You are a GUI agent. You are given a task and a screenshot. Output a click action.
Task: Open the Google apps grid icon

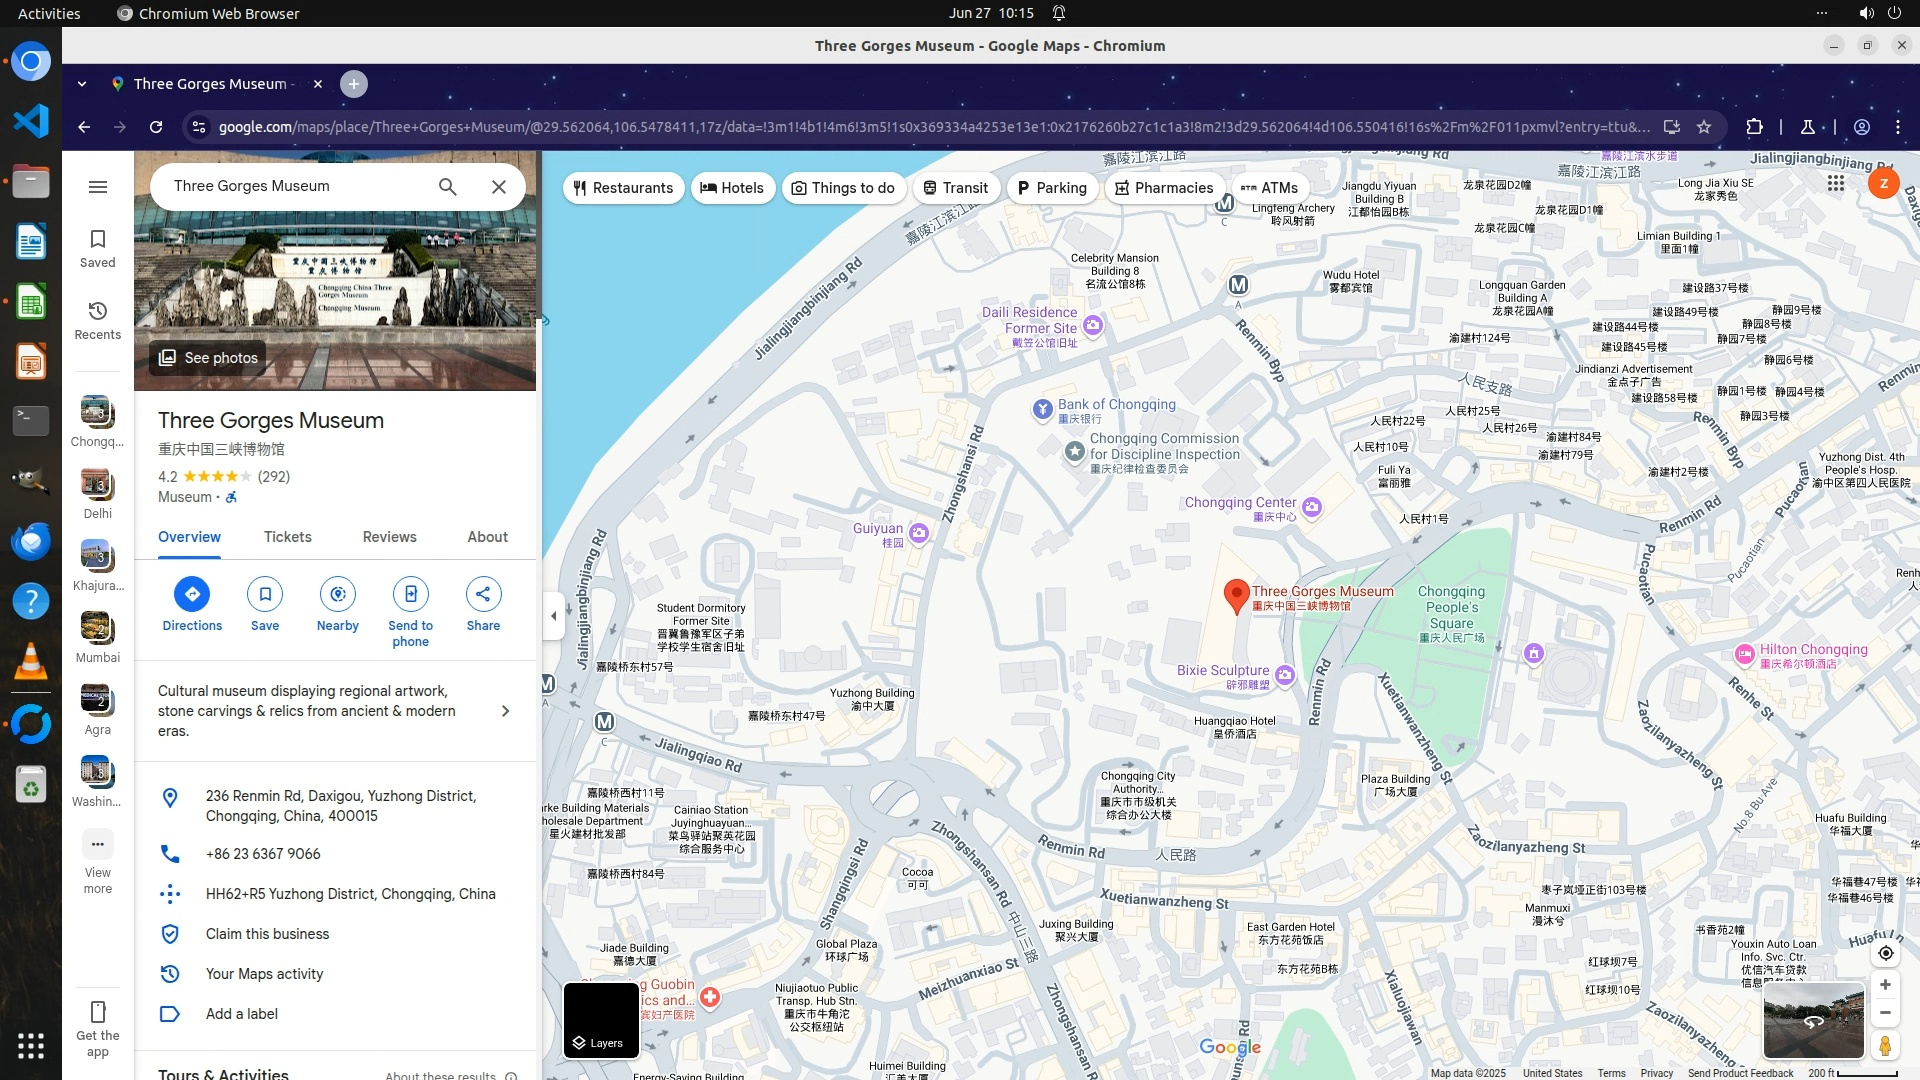pos(1835,183)
